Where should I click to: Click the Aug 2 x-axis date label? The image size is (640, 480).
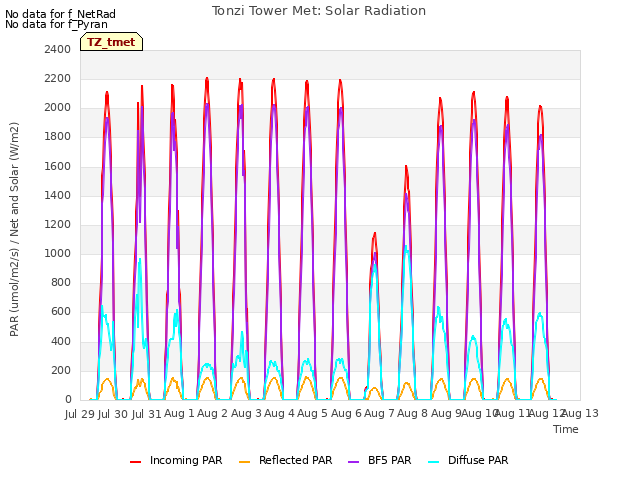pos(212,413)
